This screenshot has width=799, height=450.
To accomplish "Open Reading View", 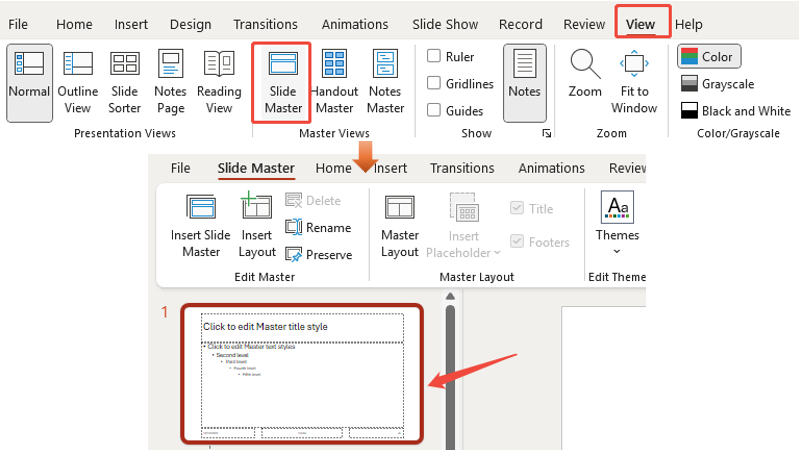I will point(219,83).
